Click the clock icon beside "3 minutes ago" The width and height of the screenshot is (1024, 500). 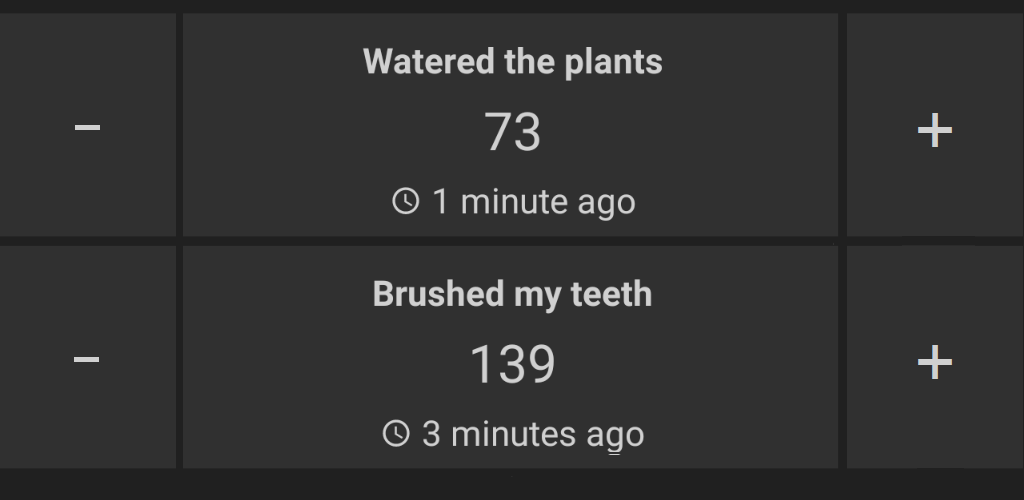pyautogui.click(x=396, y=433)
